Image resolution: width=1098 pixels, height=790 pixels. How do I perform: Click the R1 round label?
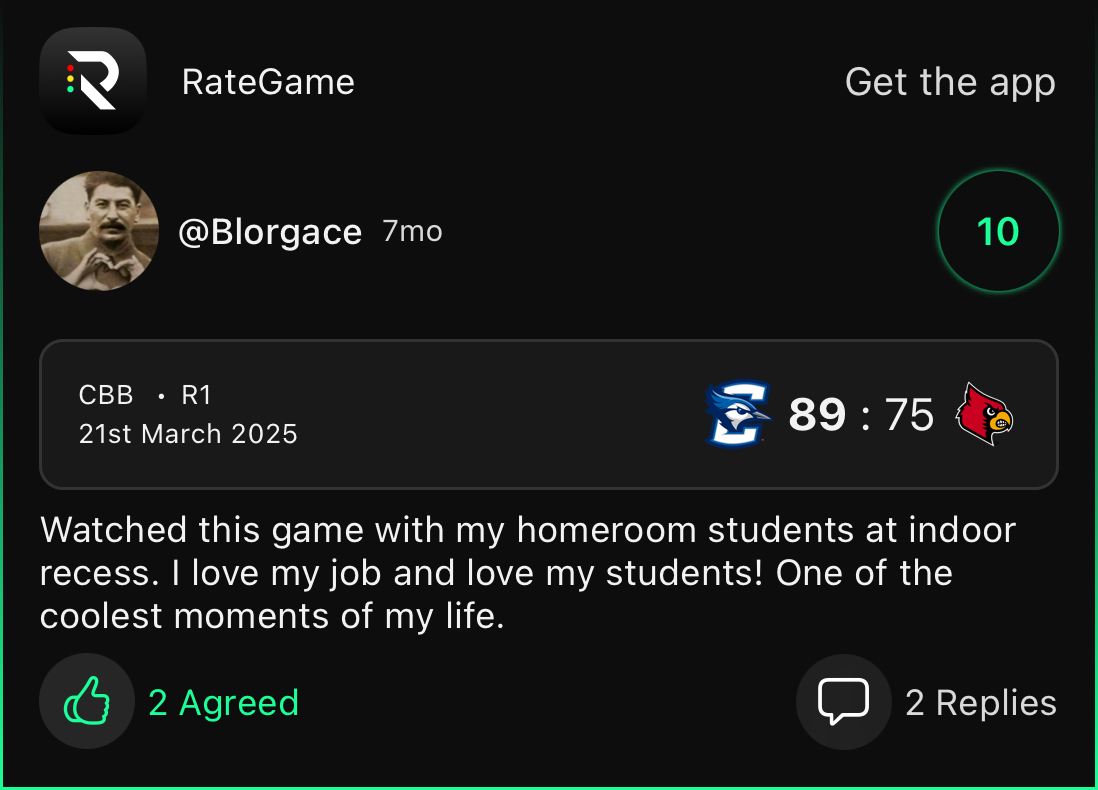pos(196,395)
